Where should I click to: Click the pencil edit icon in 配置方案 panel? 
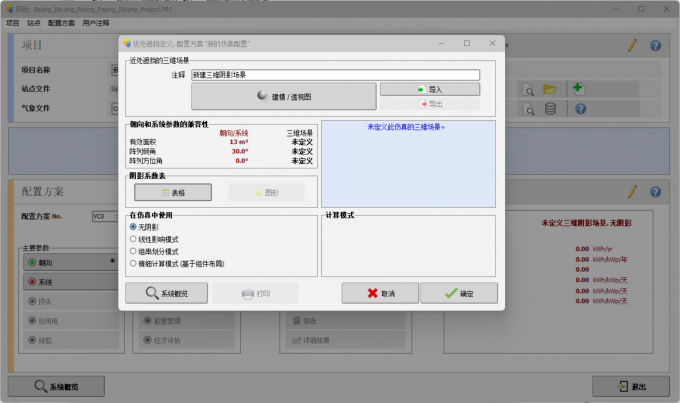[x=632, y=192]
